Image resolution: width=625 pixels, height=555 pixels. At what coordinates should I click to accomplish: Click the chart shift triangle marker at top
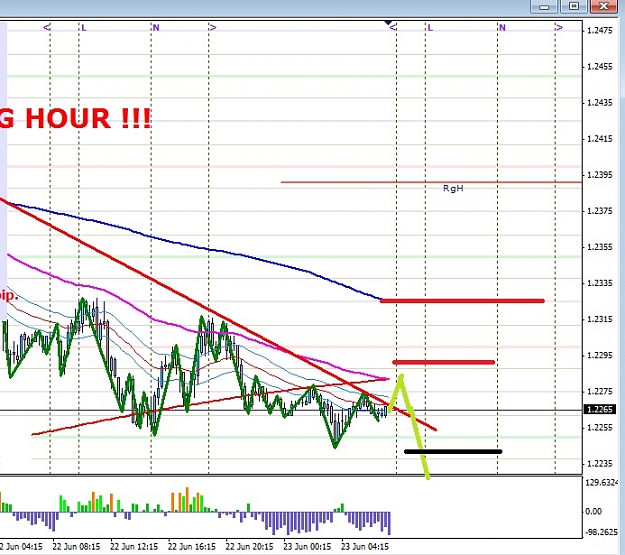pos(388,23)
